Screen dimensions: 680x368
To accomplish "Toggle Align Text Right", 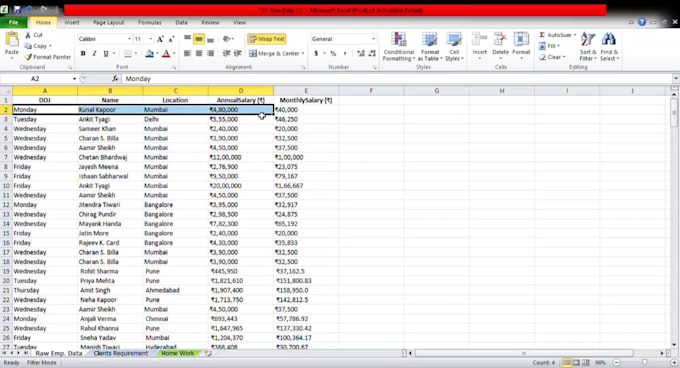I will [x=210, y=53].
